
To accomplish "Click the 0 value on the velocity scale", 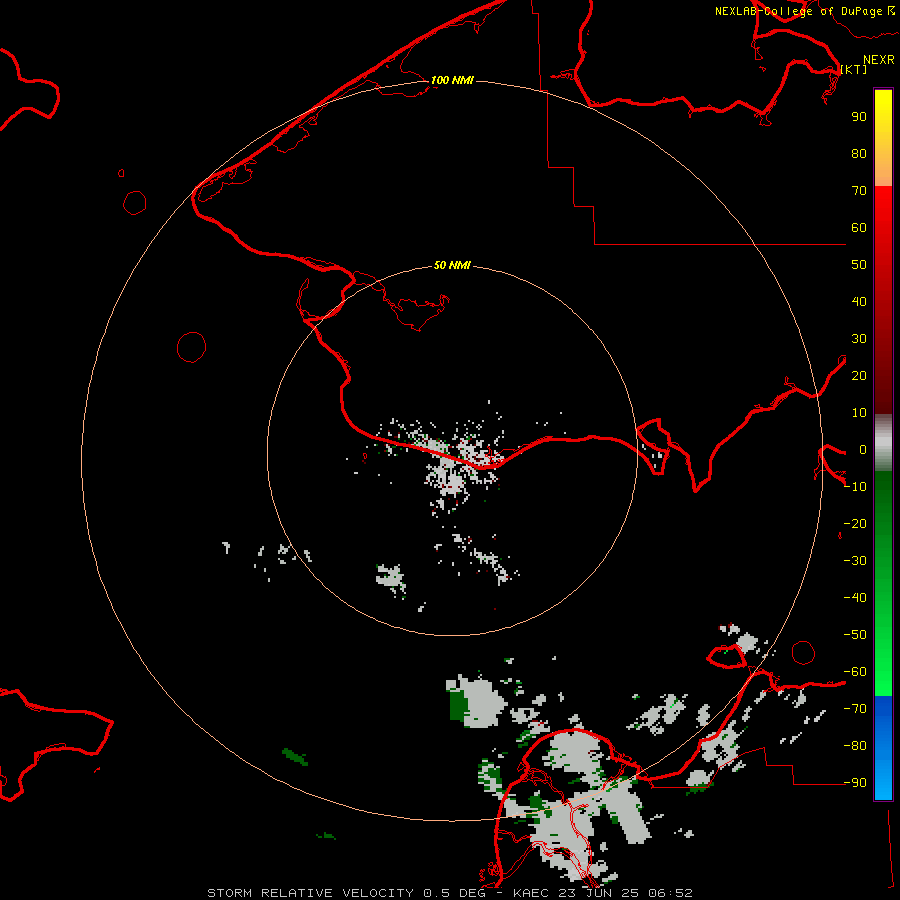I will (x=862, y=449).
